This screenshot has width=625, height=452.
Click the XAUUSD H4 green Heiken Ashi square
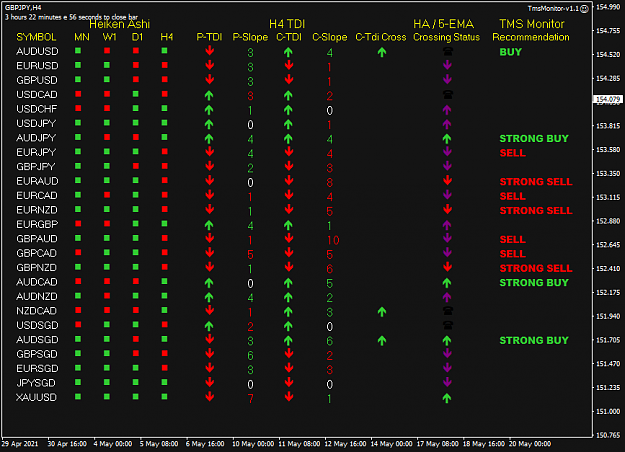164,397
